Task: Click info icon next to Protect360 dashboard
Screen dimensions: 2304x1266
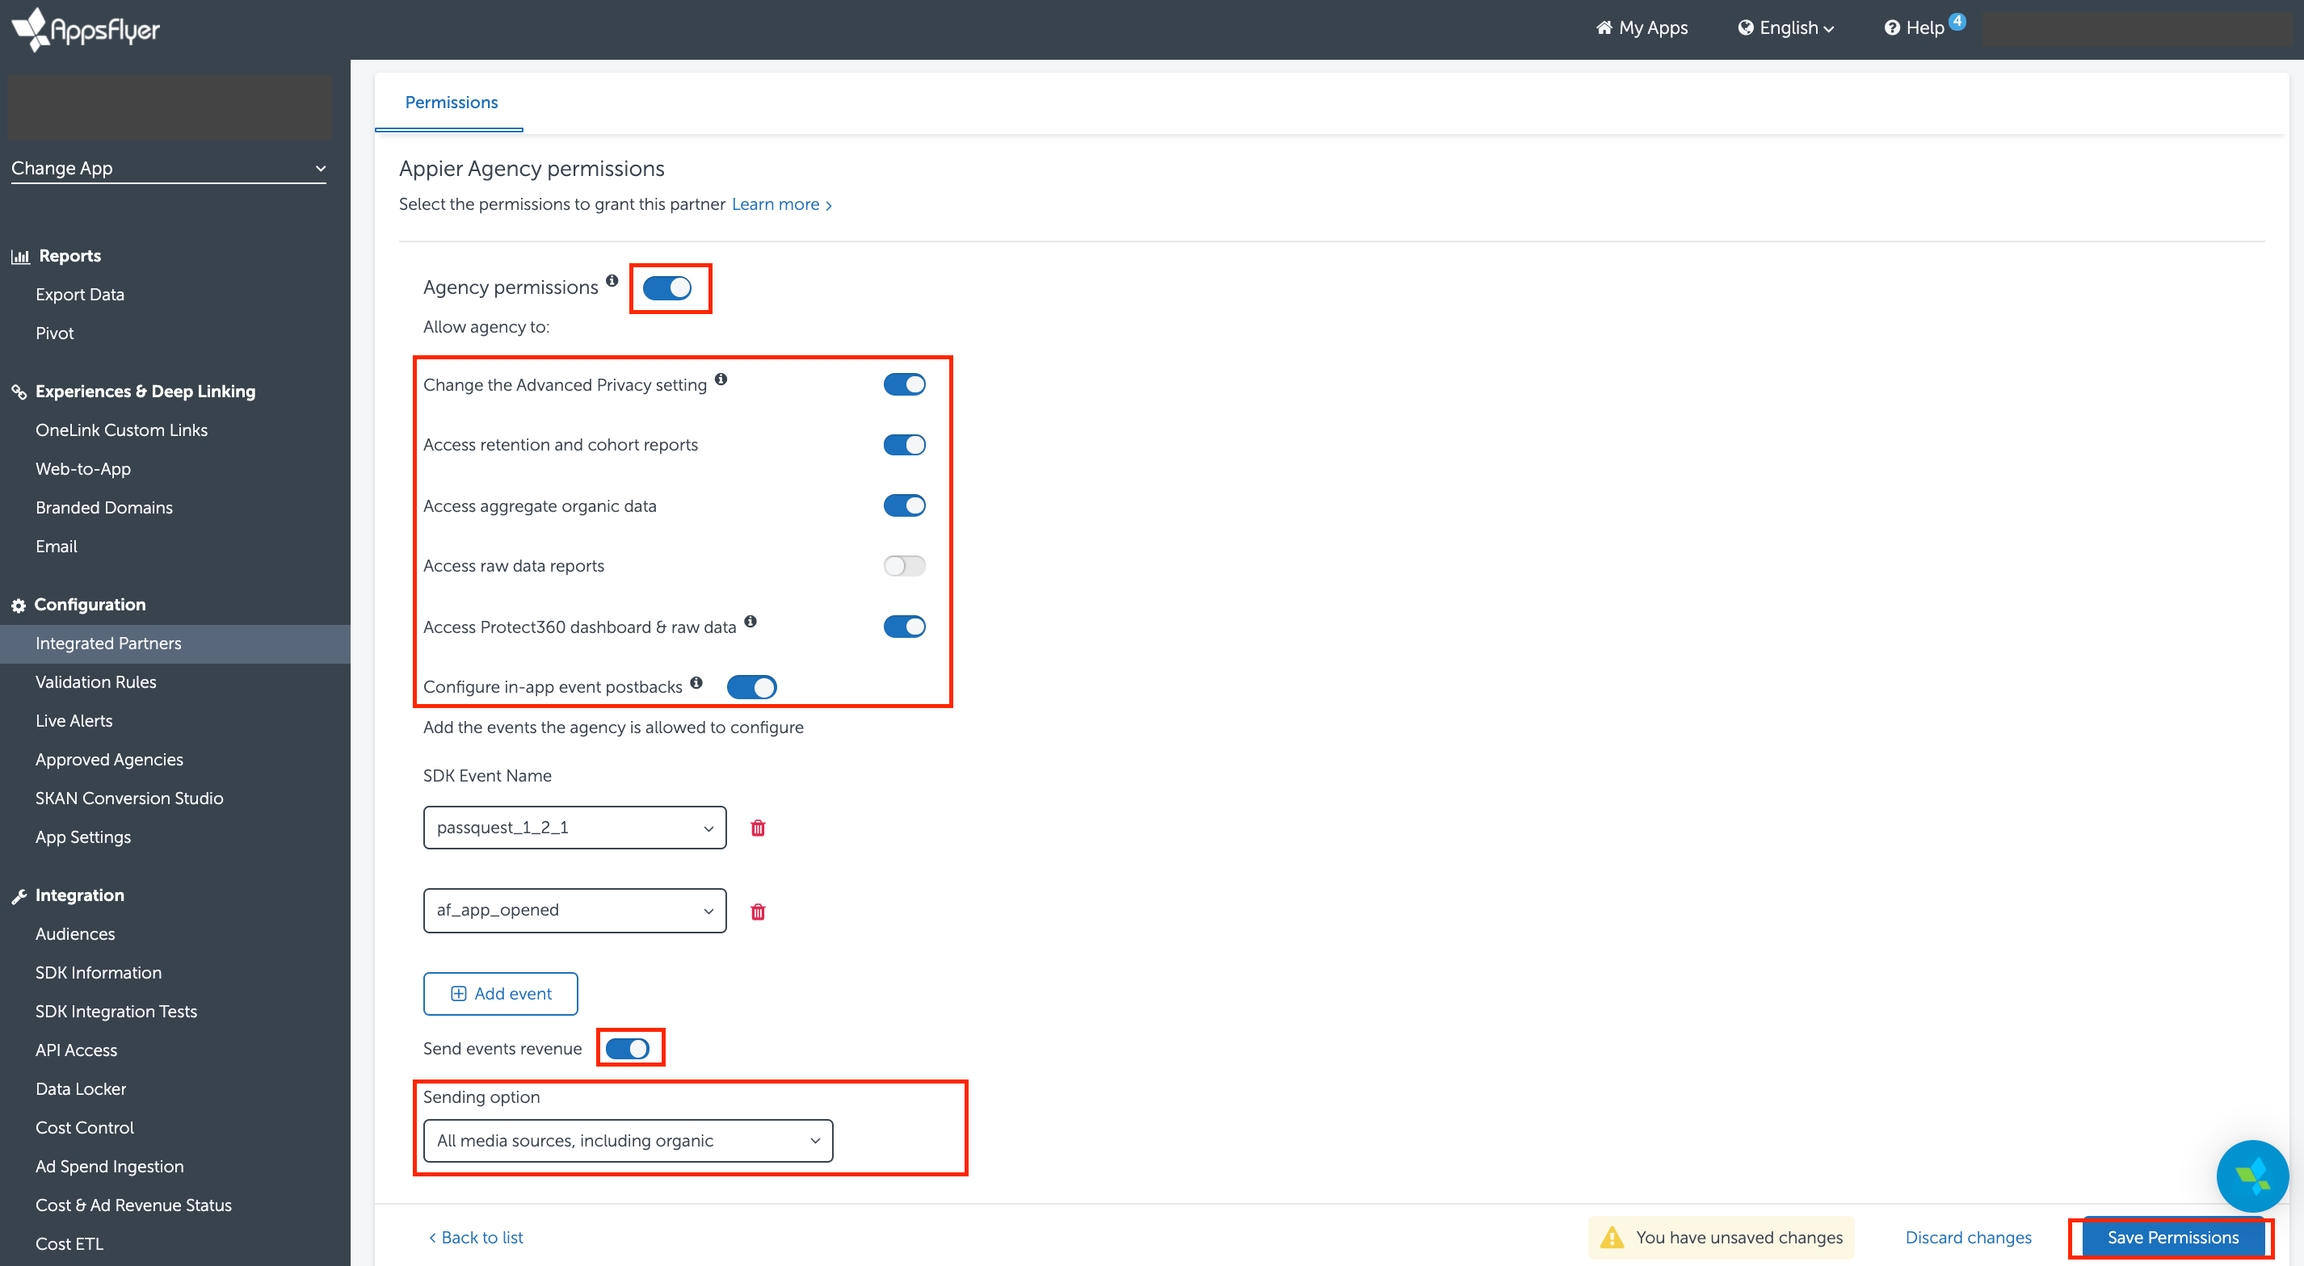Action: 750,622
